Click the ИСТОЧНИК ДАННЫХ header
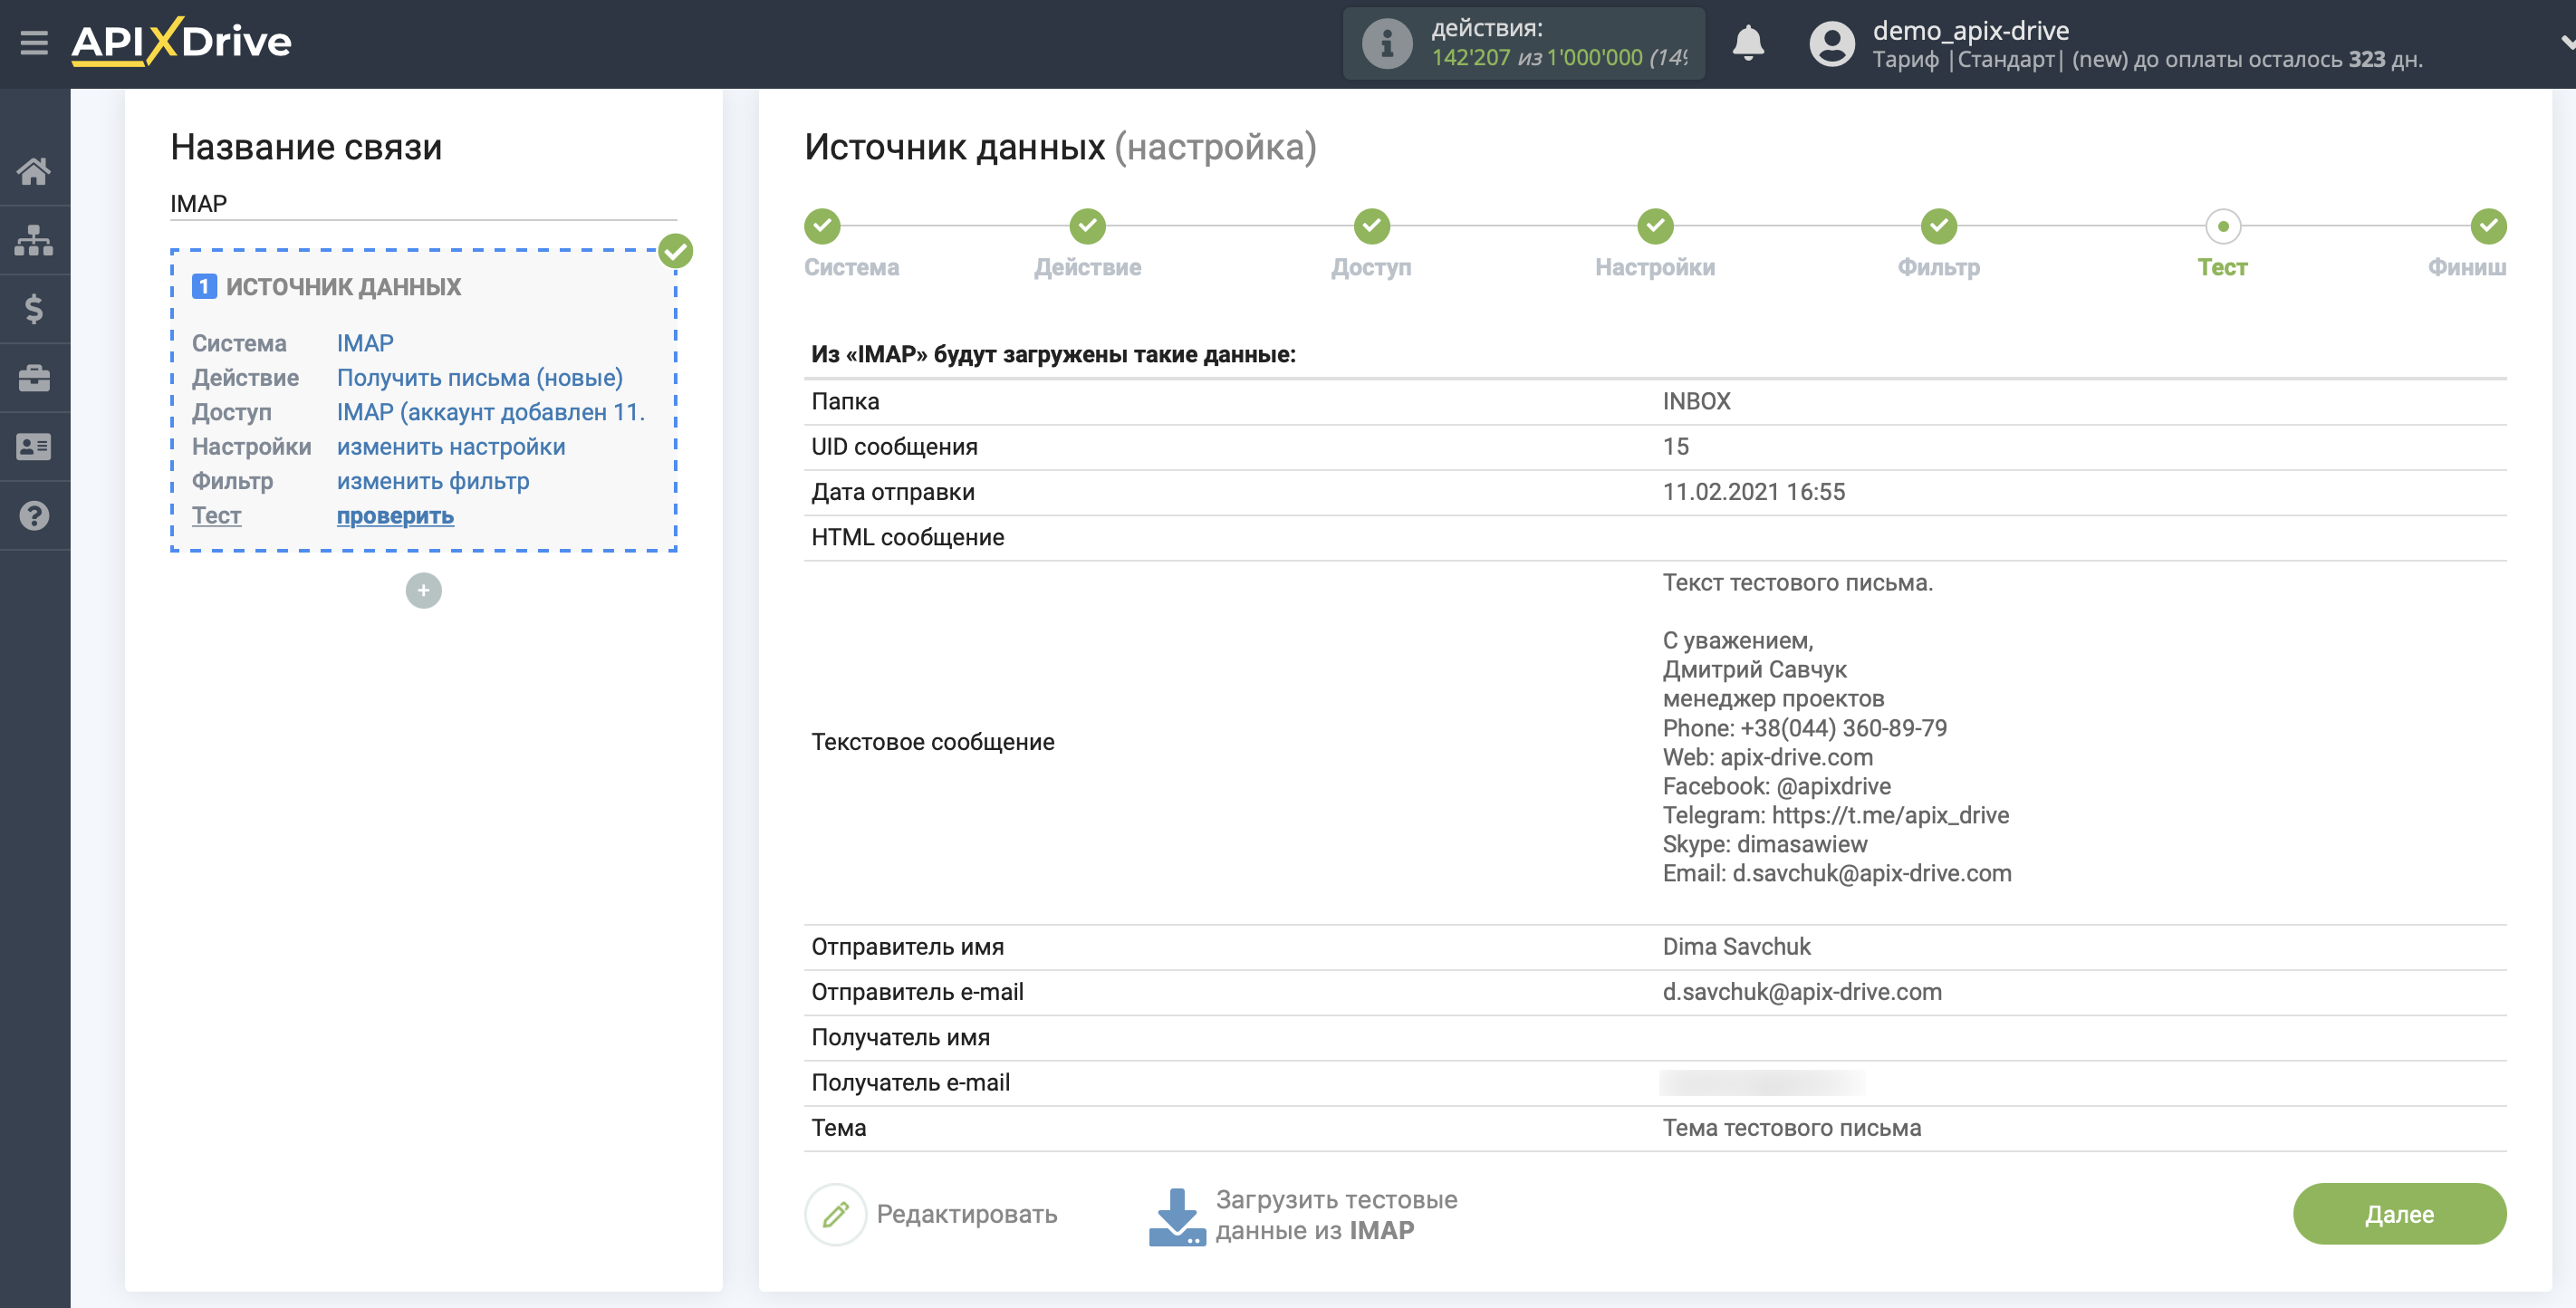The width and height of the screenshot is (2576, 1308). click(x=343, y=287)
